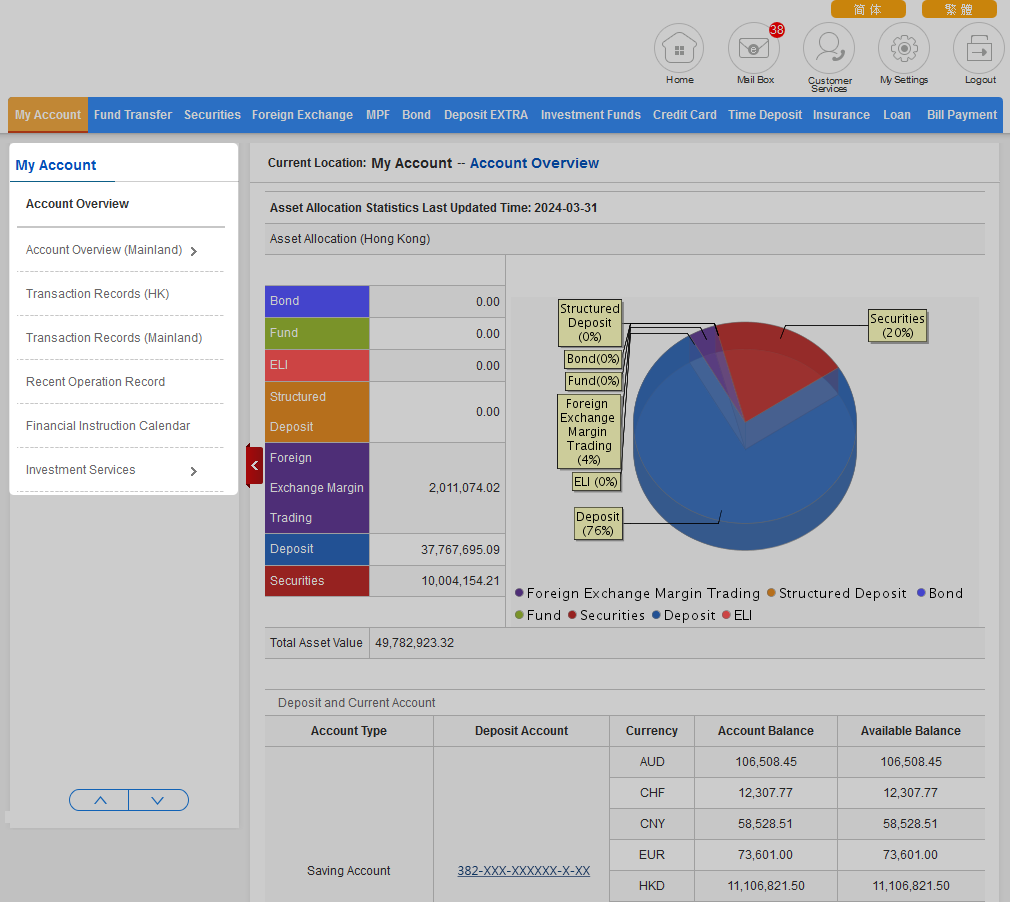1010x902 pixels.
Task: Click the Logout icon
Action: 979,48
